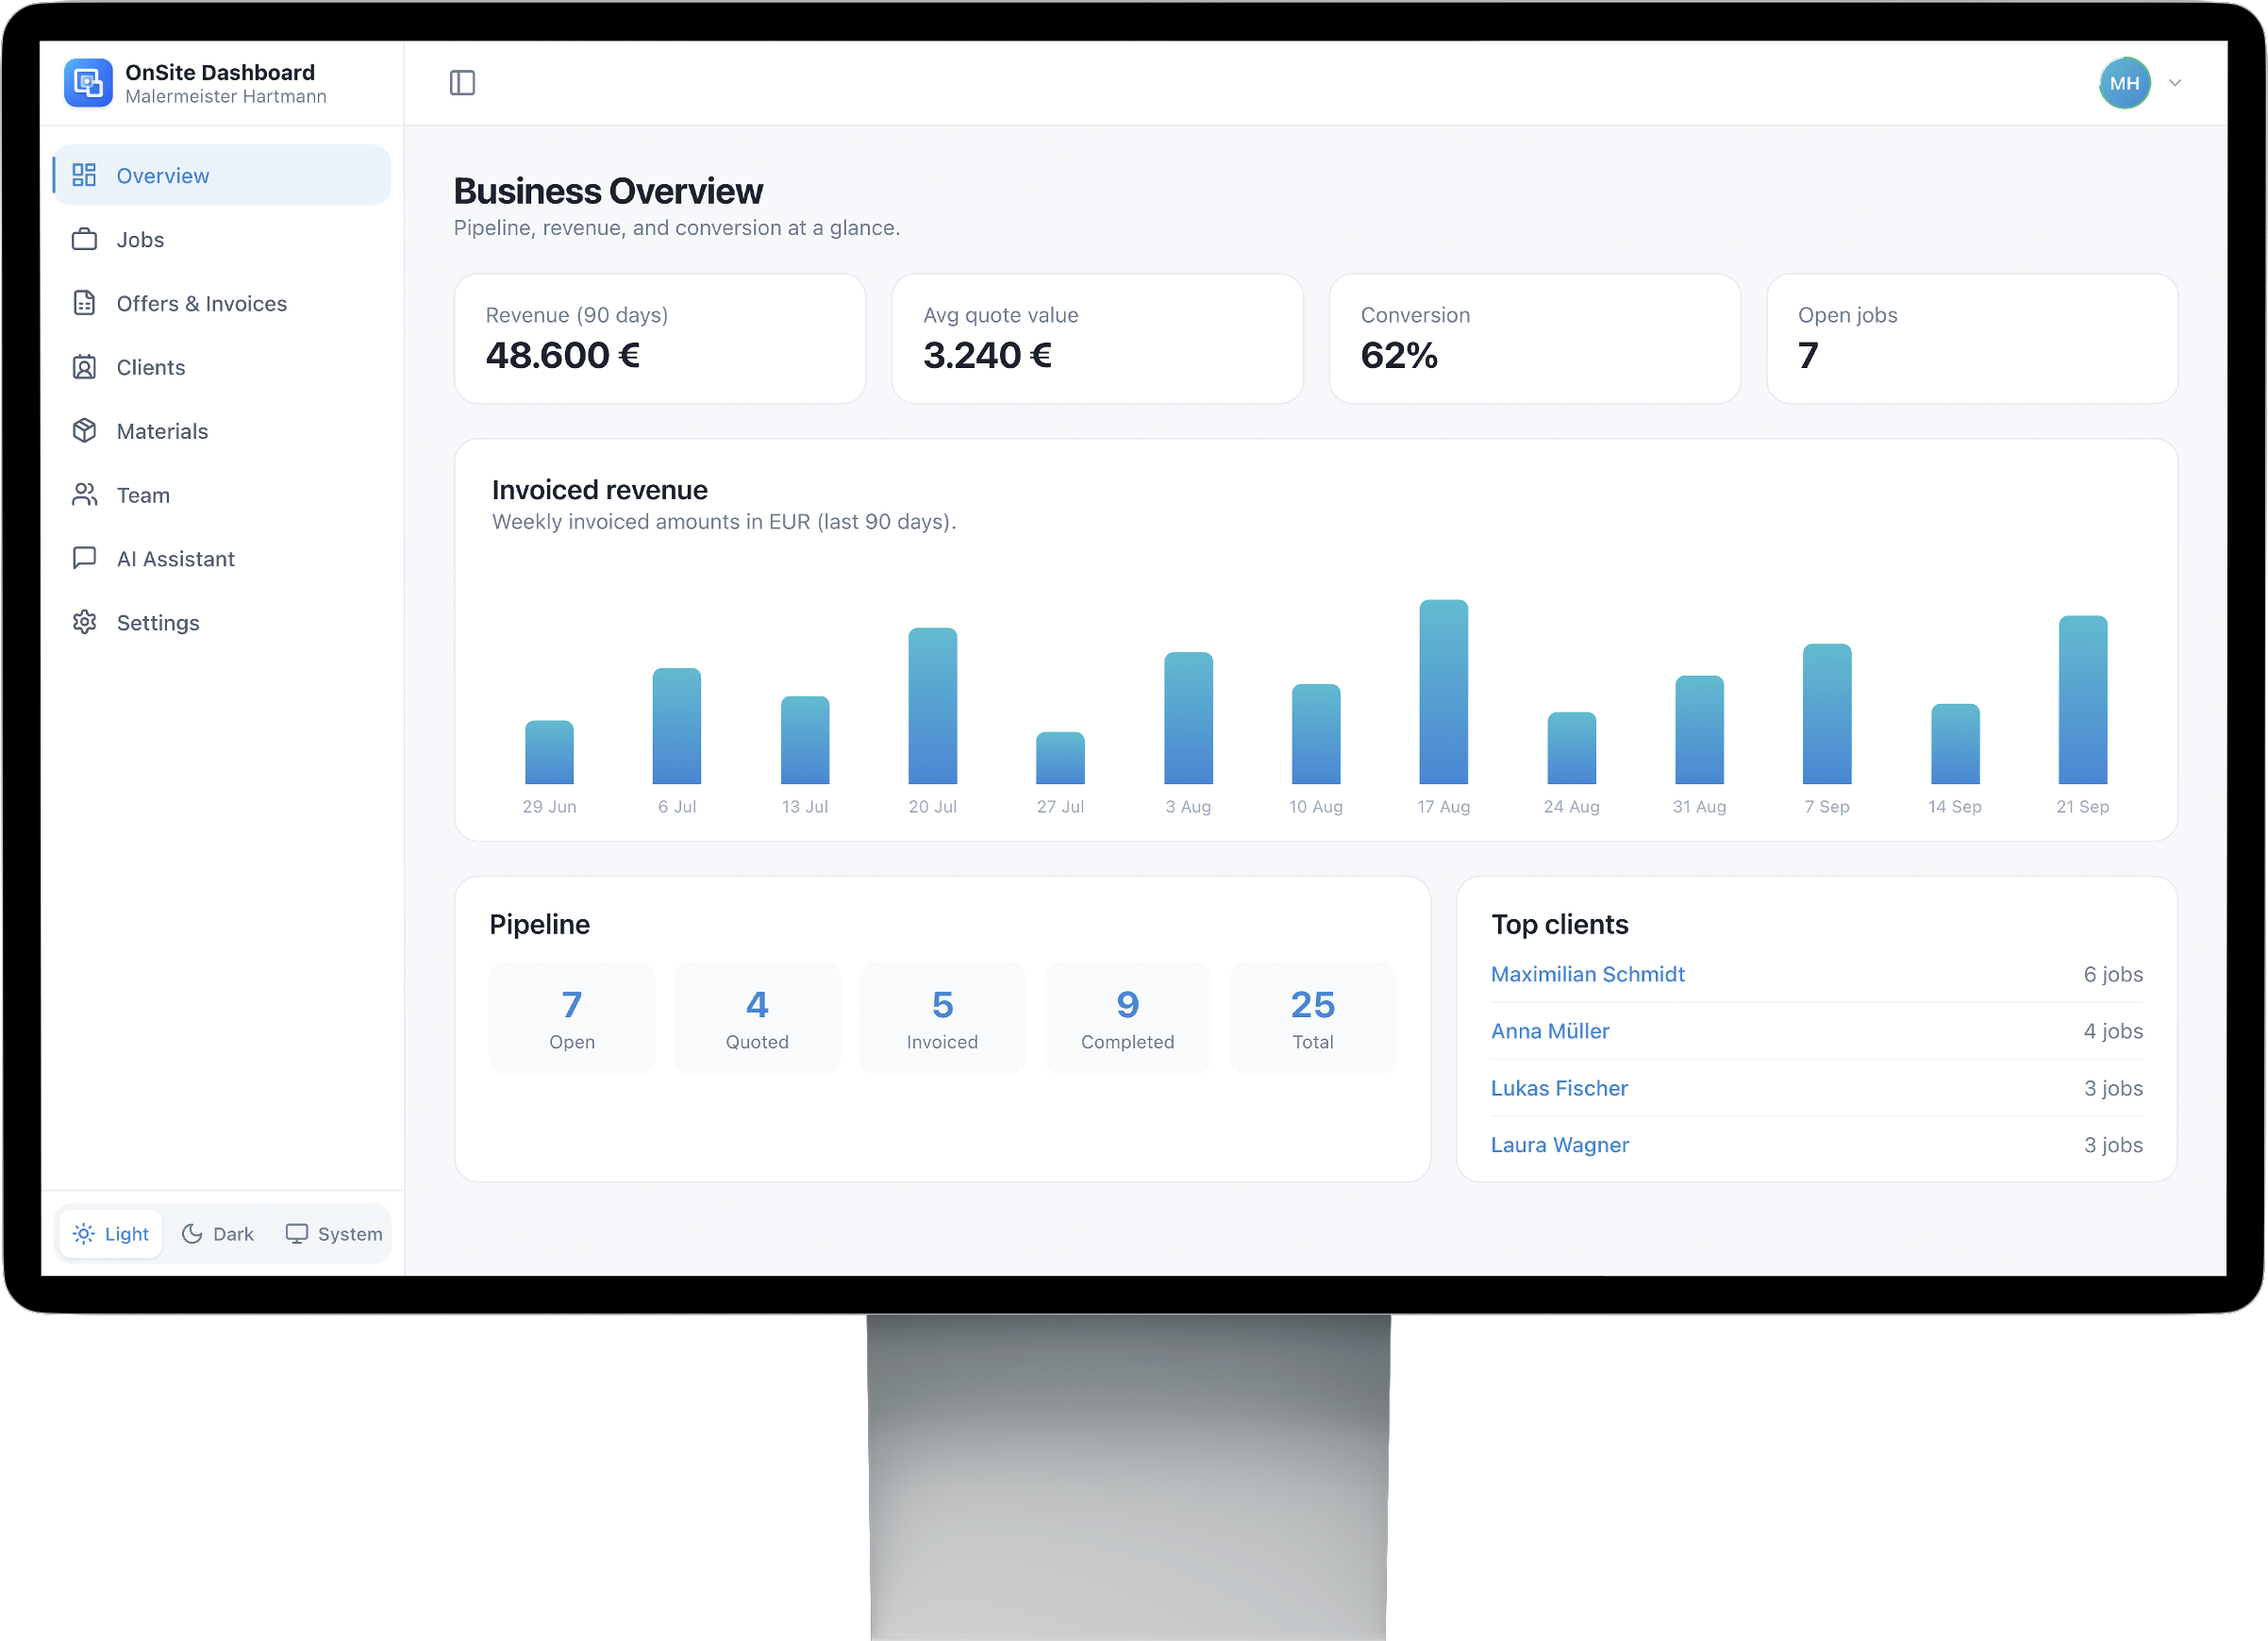2268x1641 pixels.
Task: Open Settings label in sidebar
Action: 158,623
